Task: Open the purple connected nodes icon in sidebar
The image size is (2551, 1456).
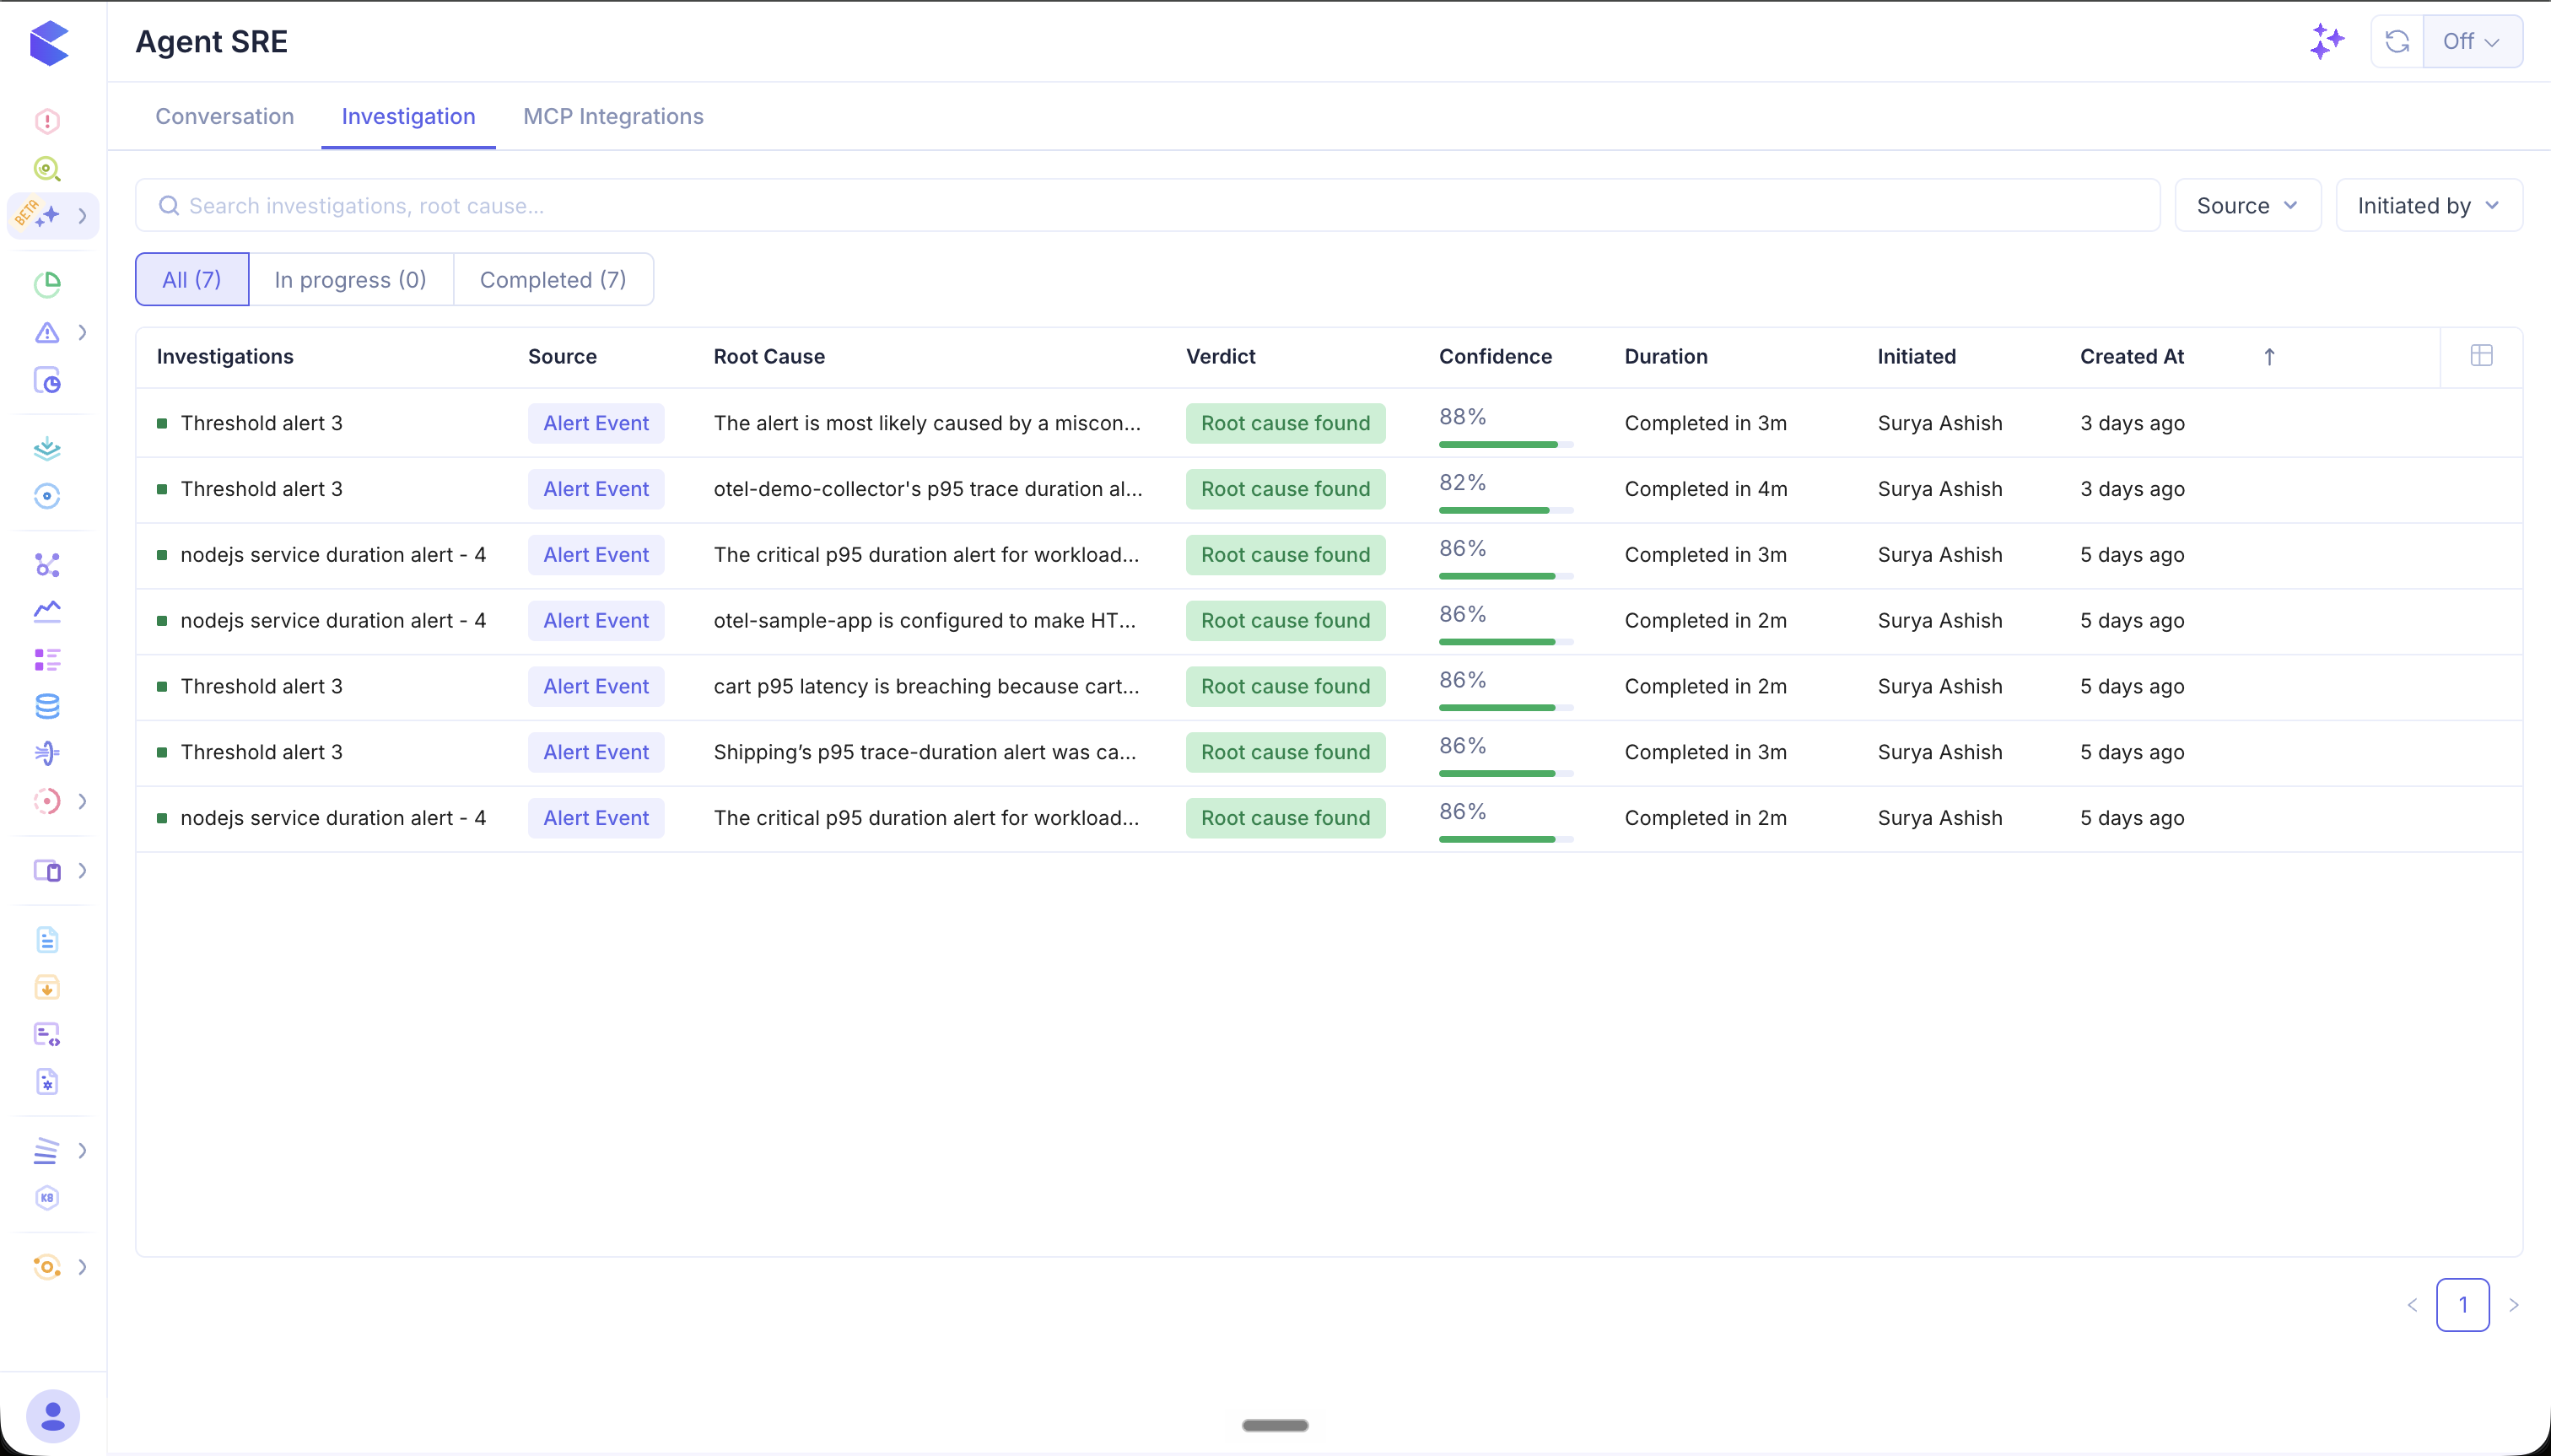Action: [x=47, y=565]
